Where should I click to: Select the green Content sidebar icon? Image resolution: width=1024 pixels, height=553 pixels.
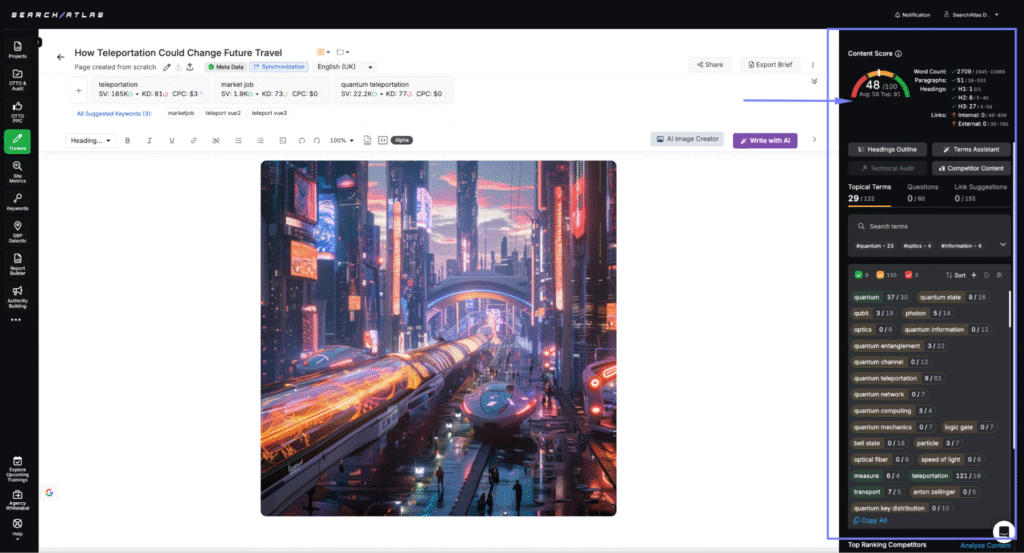[18, 141]
